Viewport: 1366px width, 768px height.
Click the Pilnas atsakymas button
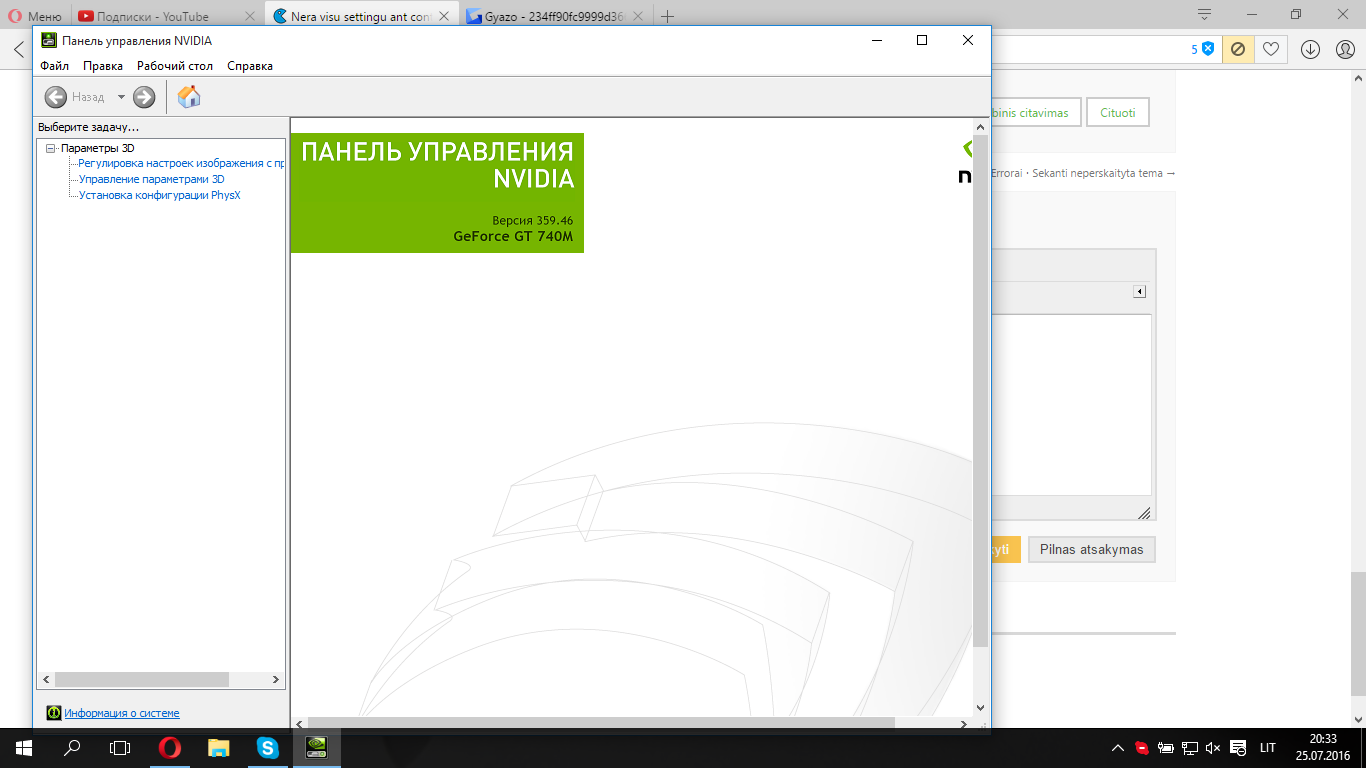pos(1091,549)
